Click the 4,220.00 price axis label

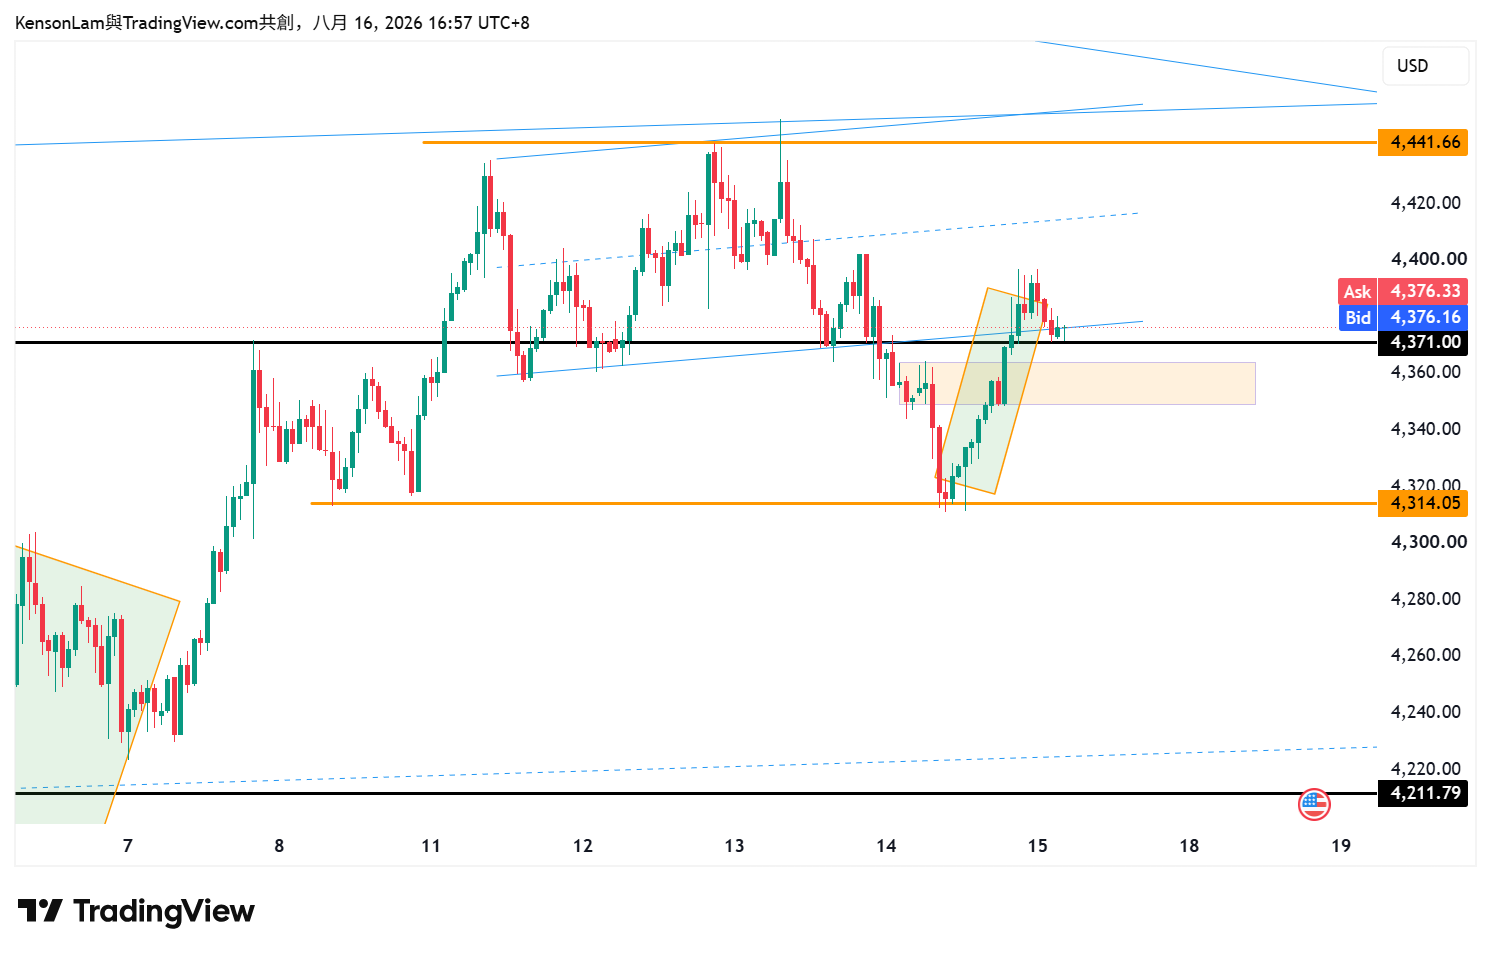tap(1426, 769)
